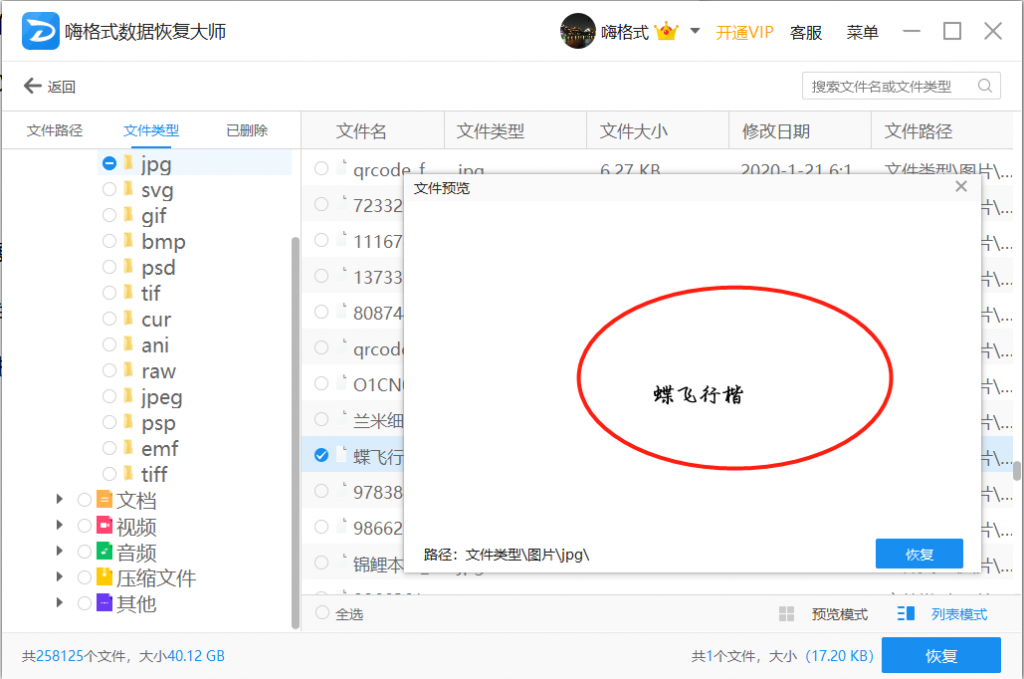1024x679 pixels.
Task: Click the 返回 back label
Action: pyautogui.click(x=61, y=87)
